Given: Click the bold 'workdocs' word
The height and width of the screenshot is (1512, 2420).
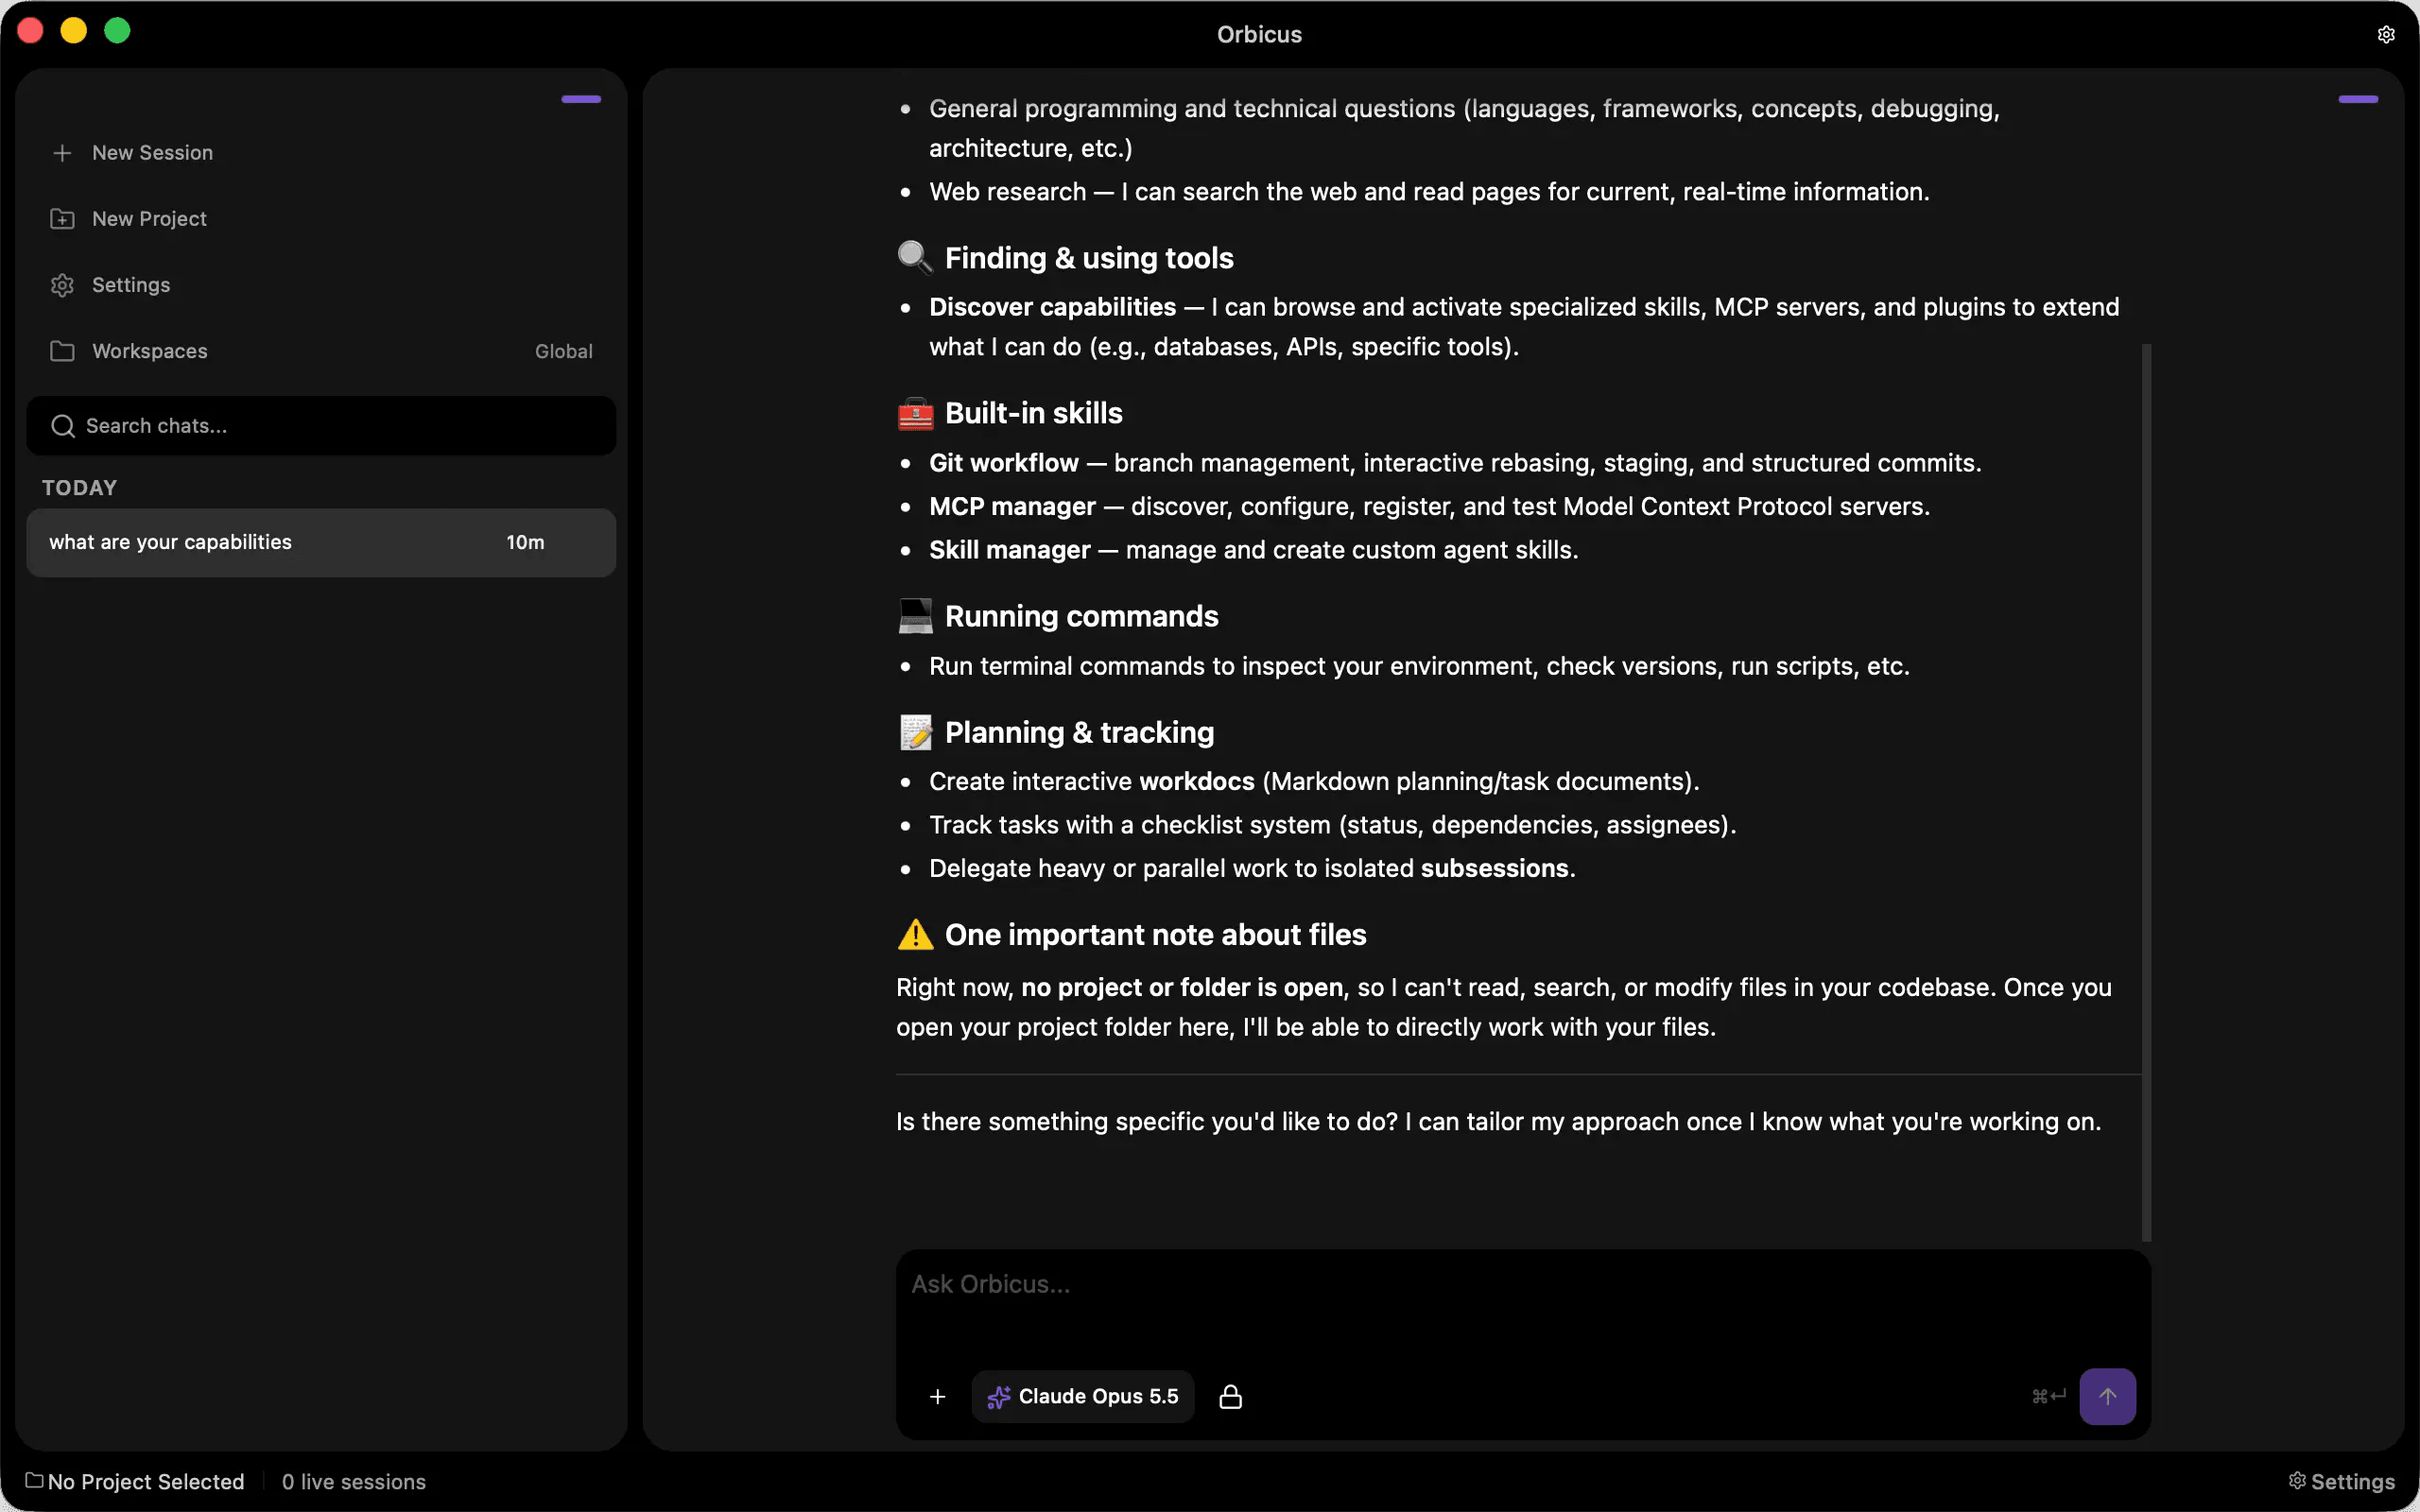Looking at the screenshot, I should (1196, 781).
